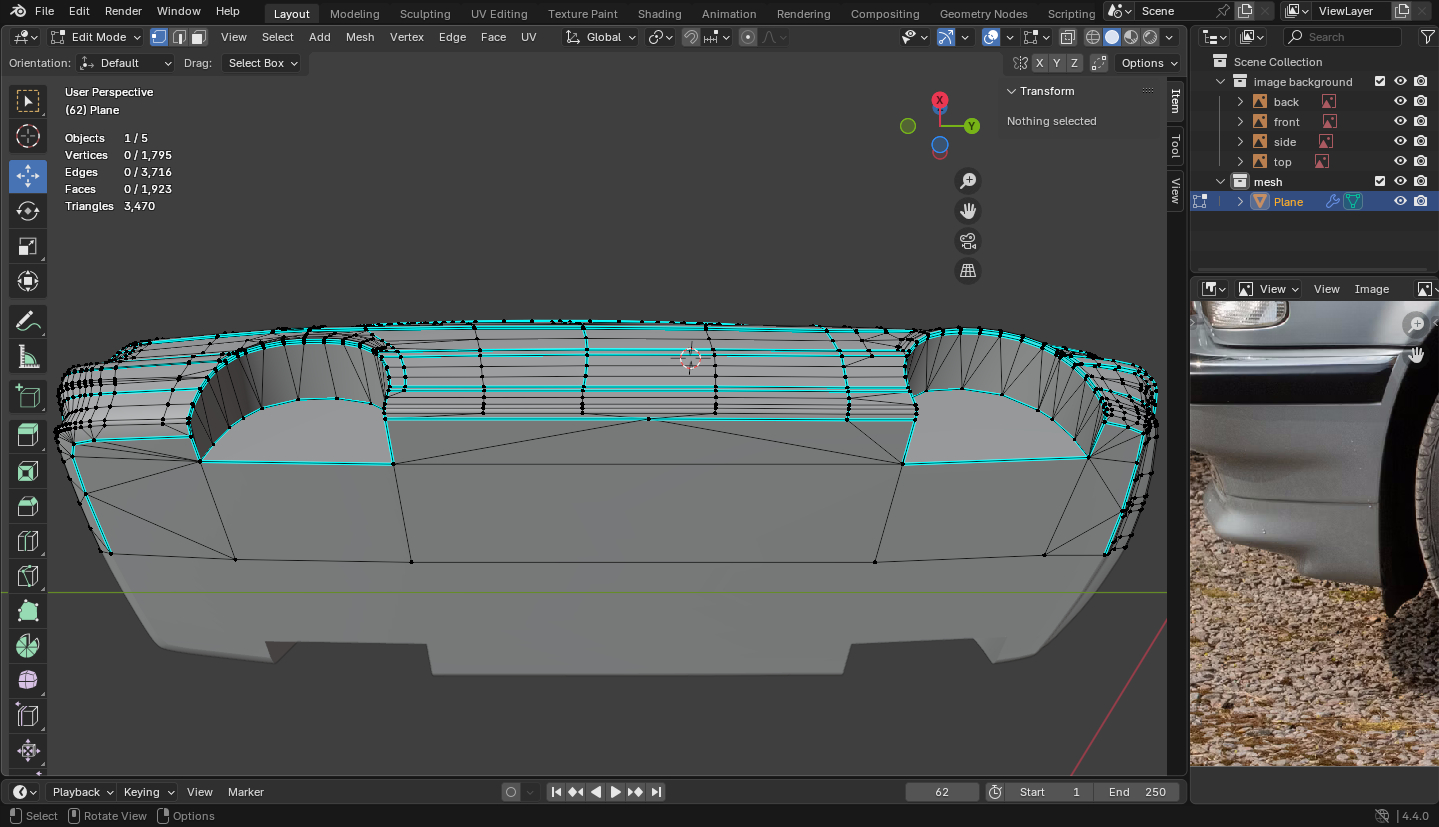Switch to vertex select mode
This screenshot has height=827, width=1439.
pyautogui.click(x=159, y=37)
